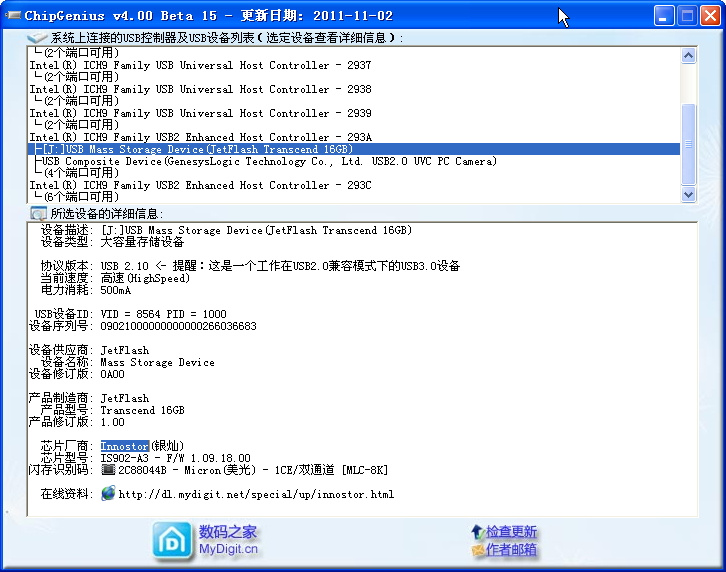Click the highlighted Innostor chip vendor text
The width and height of the screenshot is (726, 572).
pos(125,446)
